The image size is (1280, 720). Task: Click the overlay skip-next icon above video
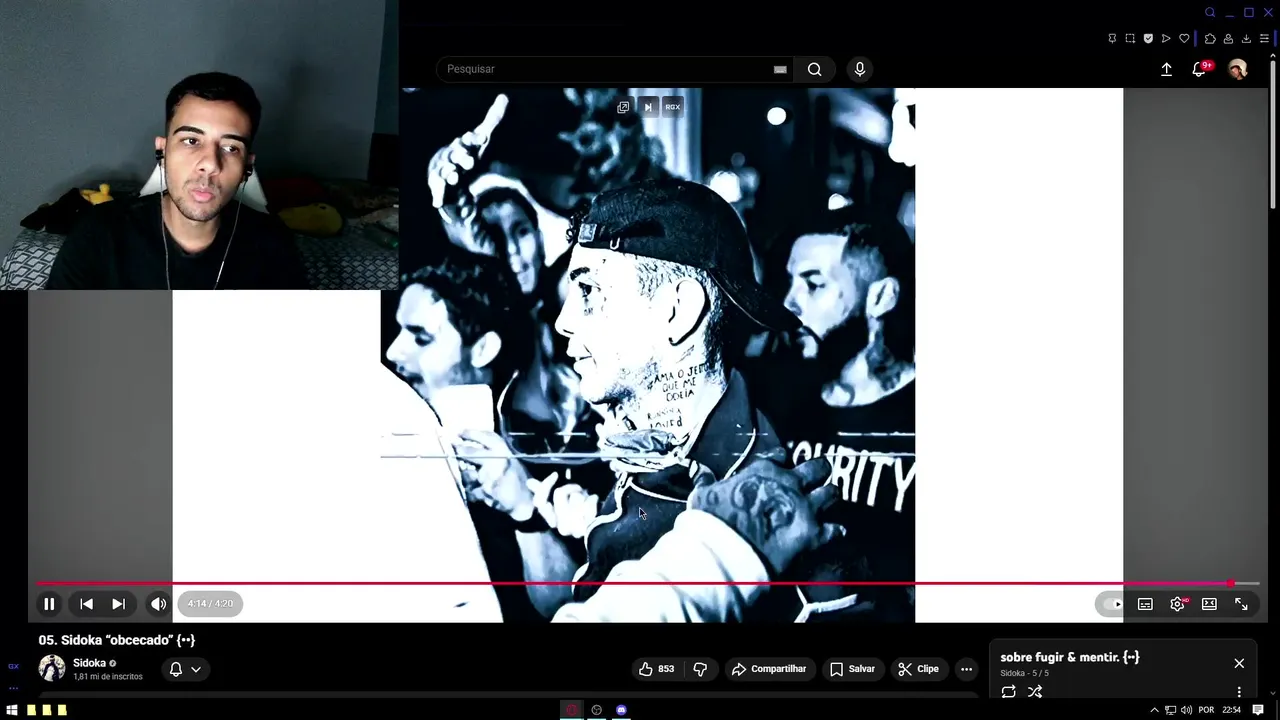click(x=648, y=107)
